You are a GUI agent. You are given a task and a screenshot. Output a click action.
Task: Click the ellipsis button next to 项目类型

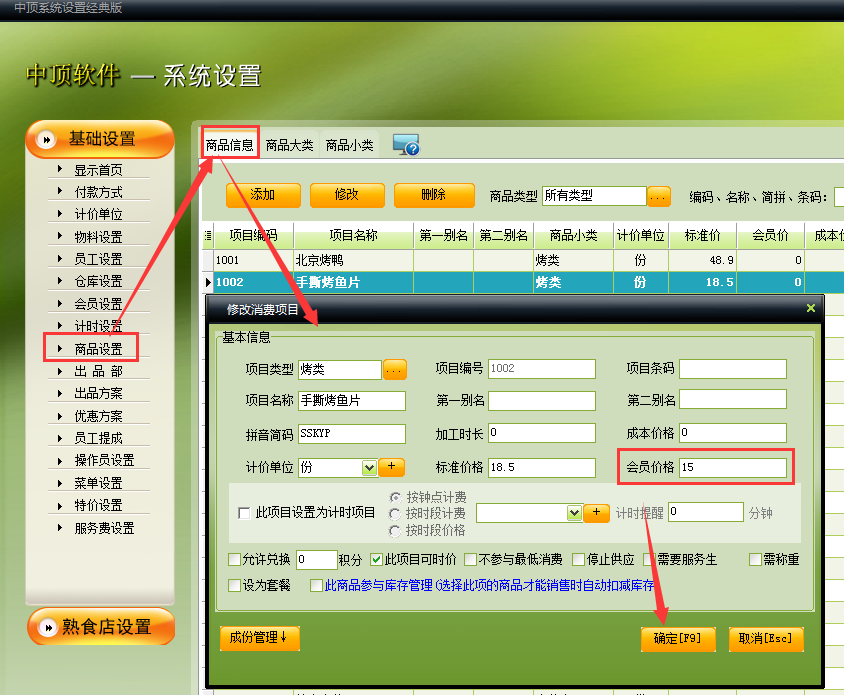(395, 369)
